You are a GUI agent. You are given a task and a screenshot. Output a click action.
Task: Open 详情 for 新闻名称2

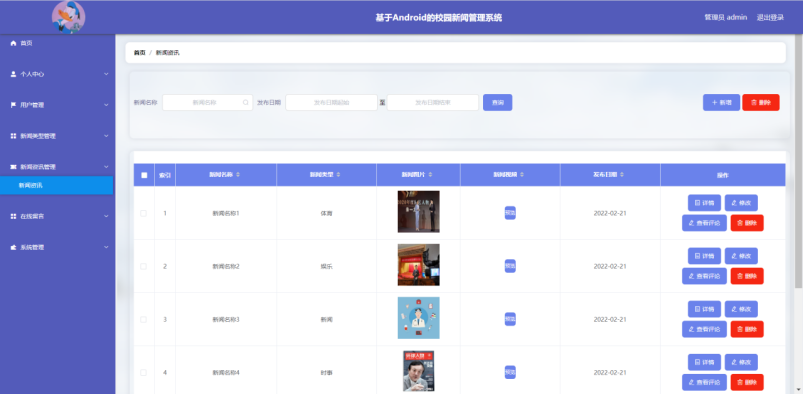pos(704,256)
